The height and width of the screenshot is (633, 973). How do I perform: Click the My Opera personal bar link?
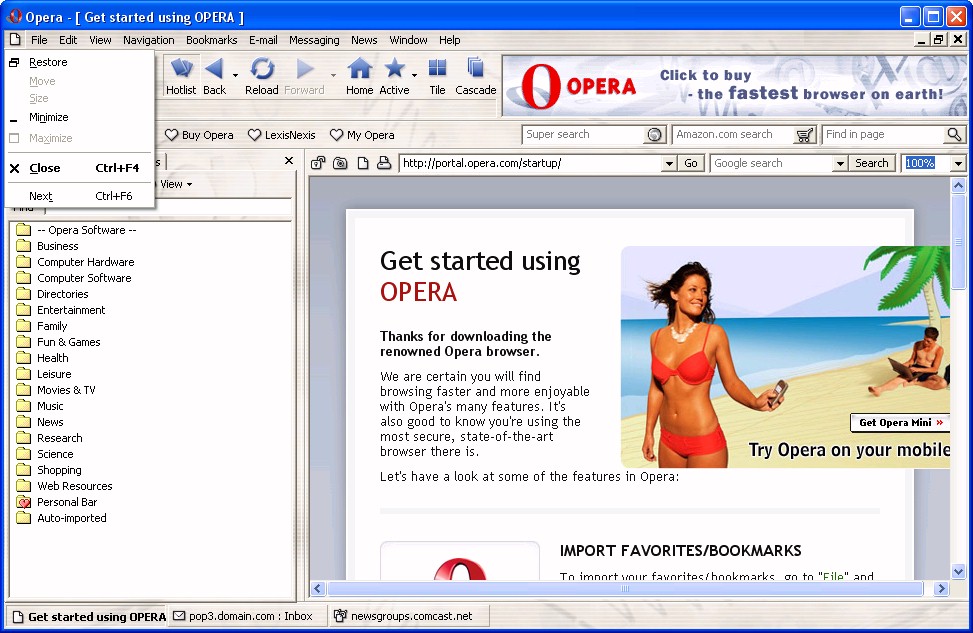tap(362, 135)
